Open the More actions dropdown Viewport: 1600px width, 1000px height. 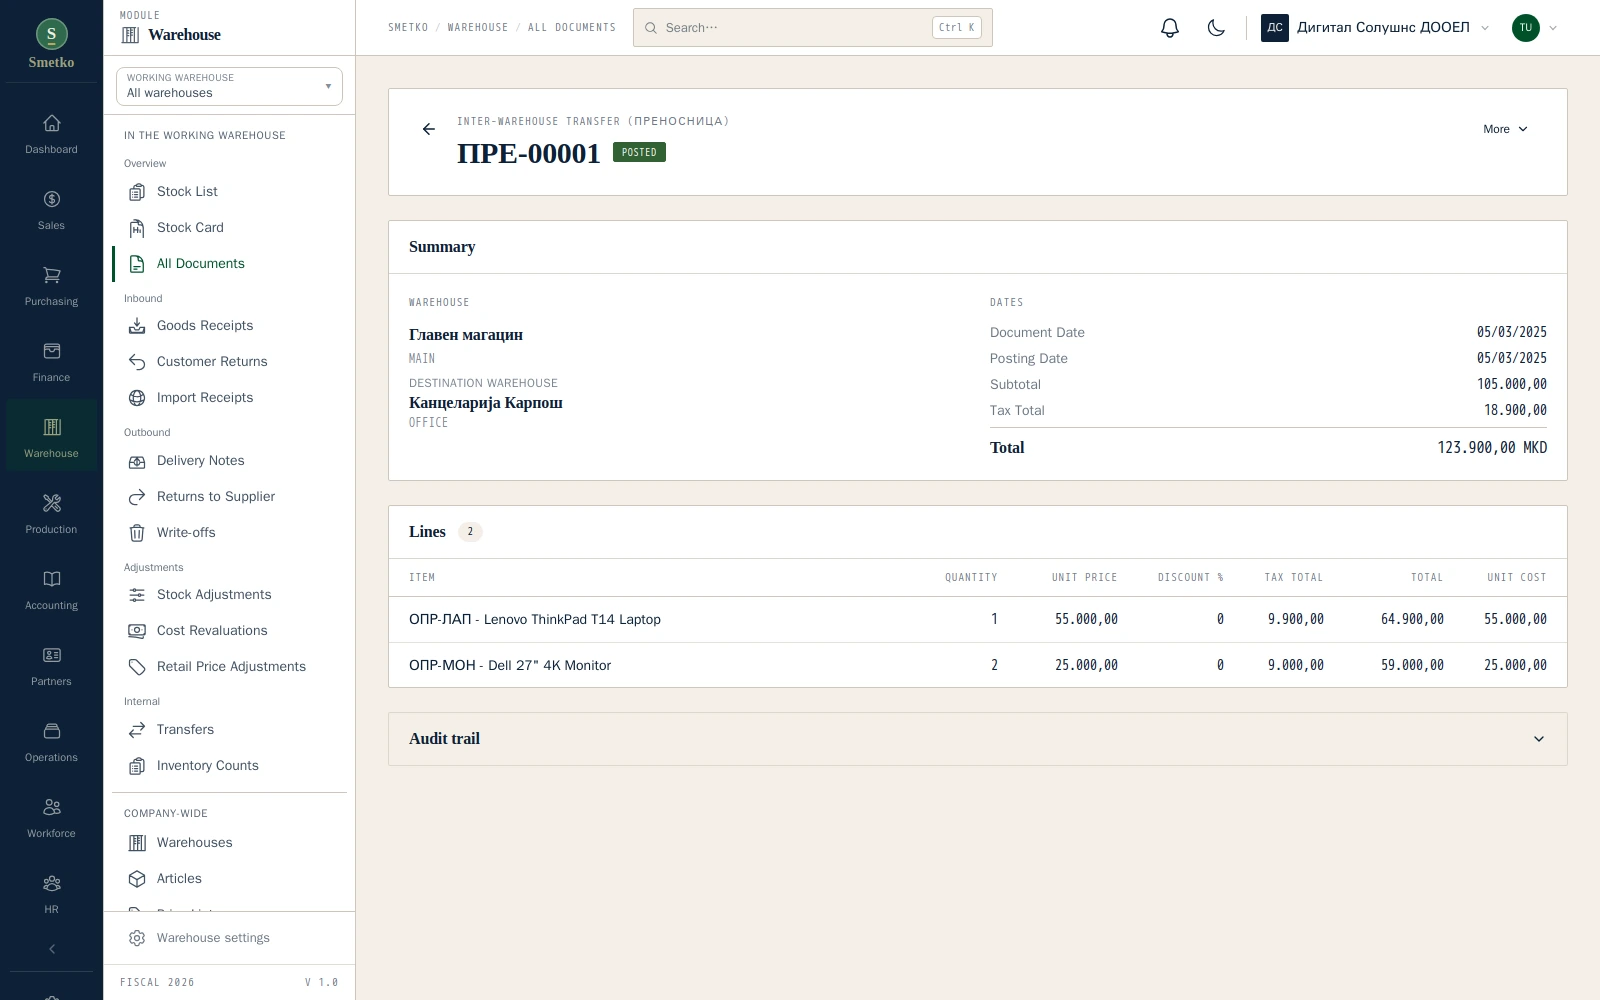pyautogui.click(x=1505, y=129)
